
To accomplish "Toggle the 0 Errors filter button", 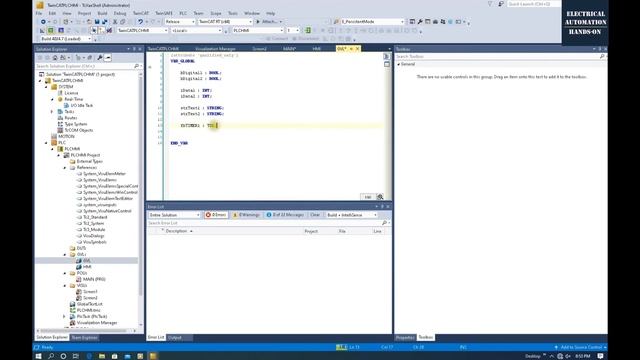I will tap(216, 215).
